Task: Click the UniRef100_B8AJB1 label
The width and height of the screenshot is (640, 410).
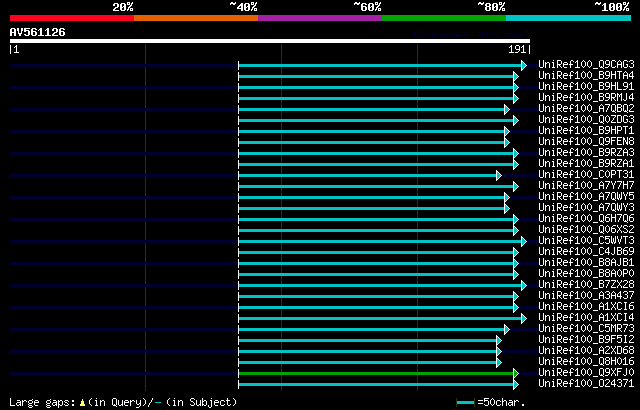Action: click(586, 263)
